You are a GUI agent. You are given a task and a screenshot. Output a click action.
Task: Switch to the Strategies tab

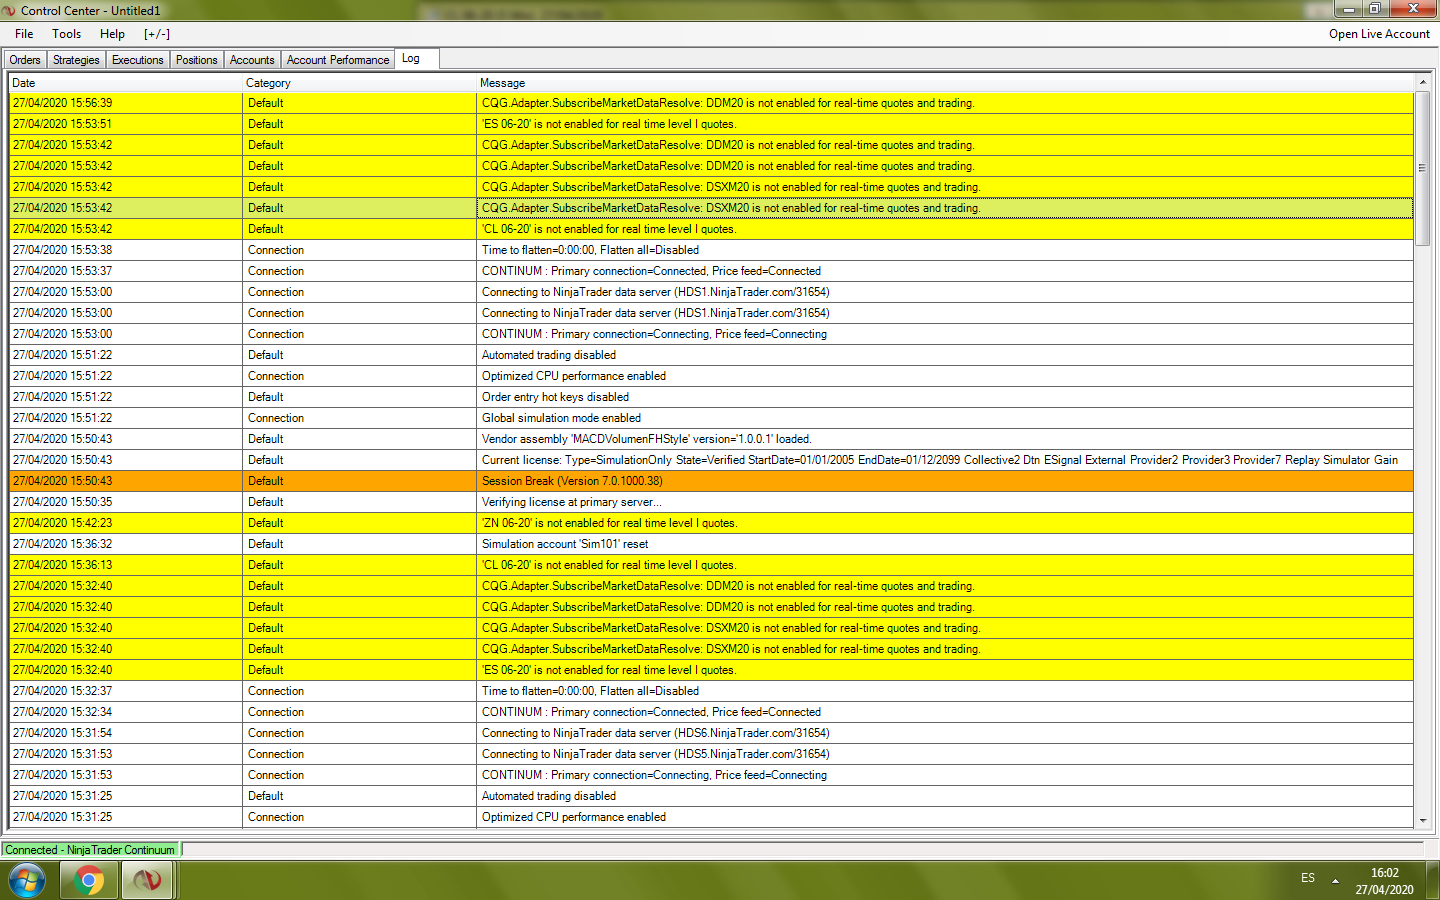tap(76, 60)
